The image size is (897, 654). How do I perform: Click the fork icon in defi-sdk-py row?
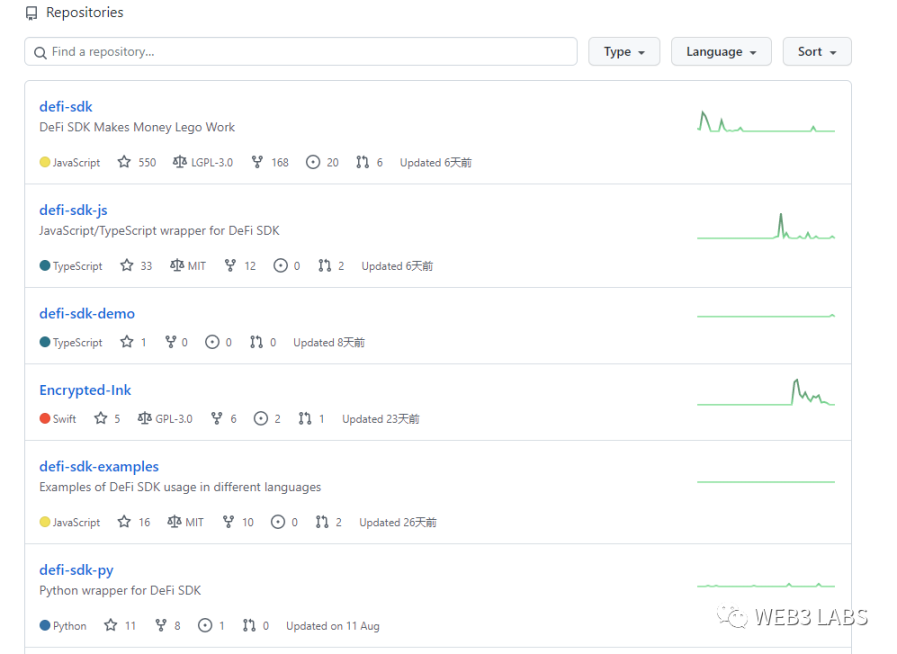tap(161, 625)
